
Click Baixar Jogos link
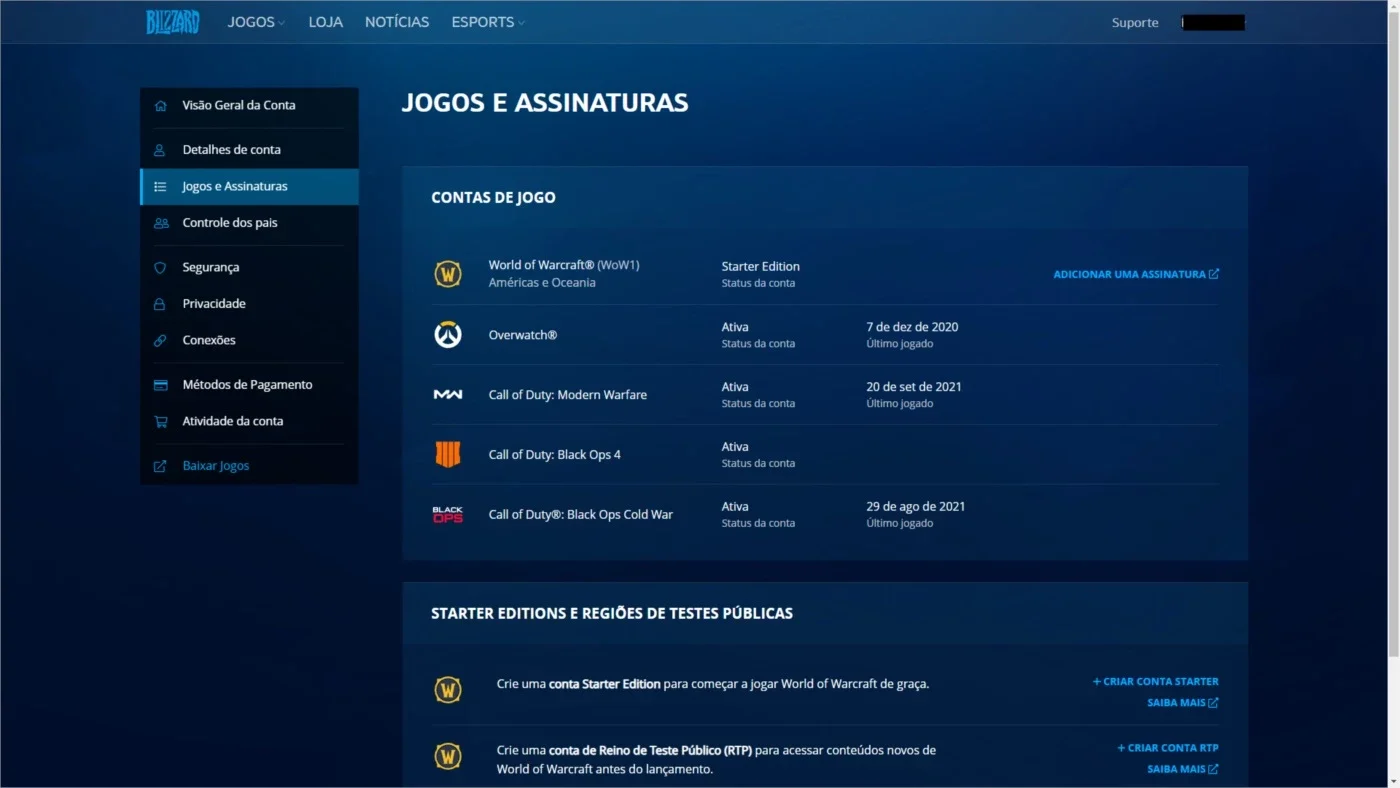(216, 466)
